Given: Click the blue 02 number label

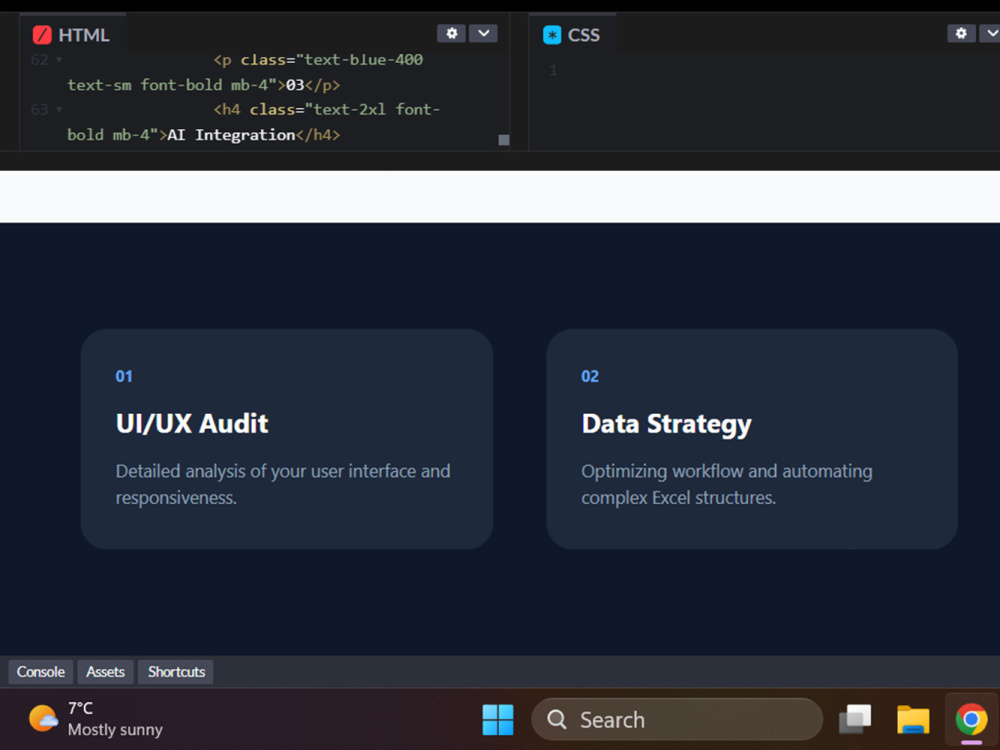Looking at the screenshot, I should [590, 376].
